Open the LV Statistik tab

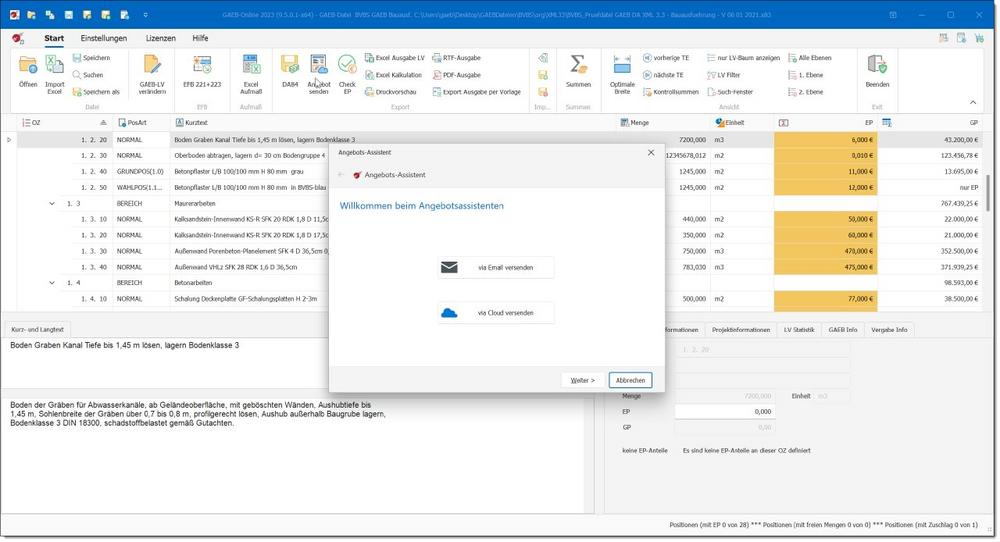[x=799, y=330]
